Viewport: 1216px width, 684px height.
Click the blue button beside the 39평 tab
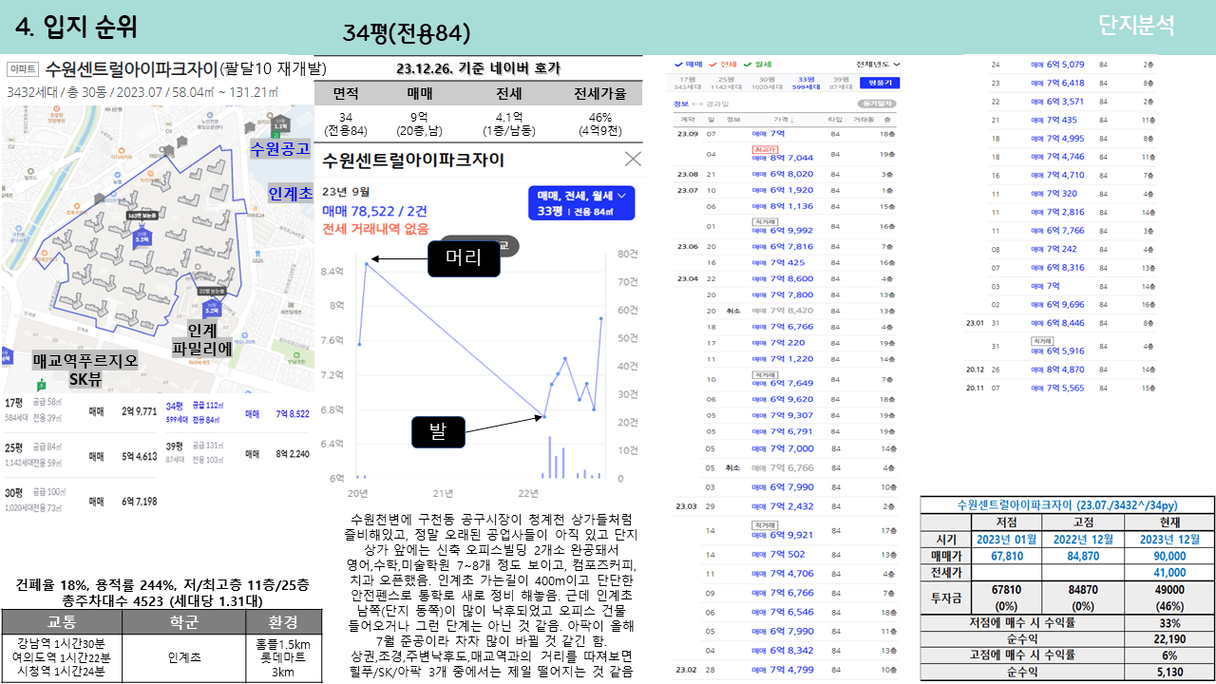881,83
